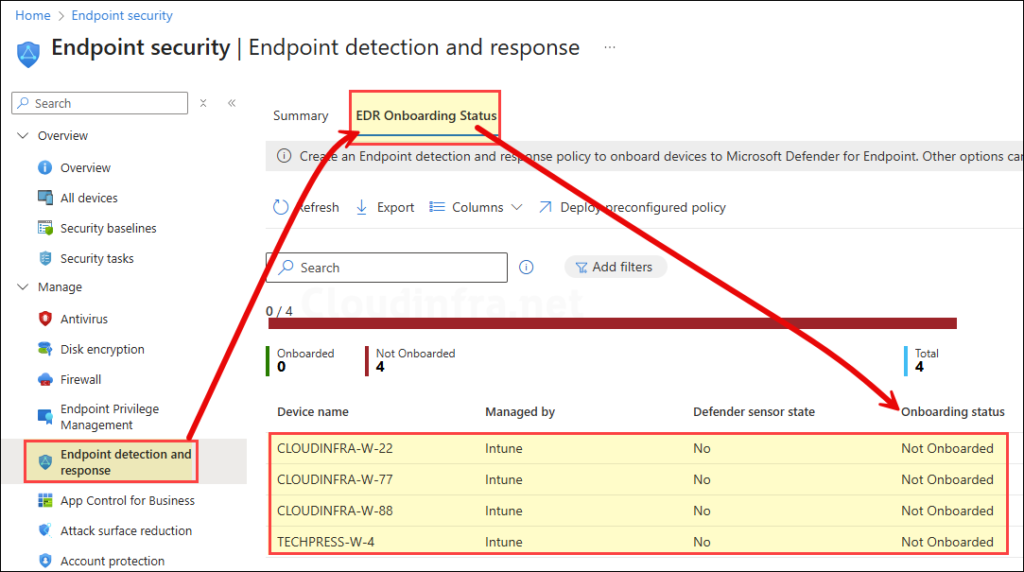This screenshot has height=572, width=1024.
Task: Click in the device table Search field
Action: point(387,268)
